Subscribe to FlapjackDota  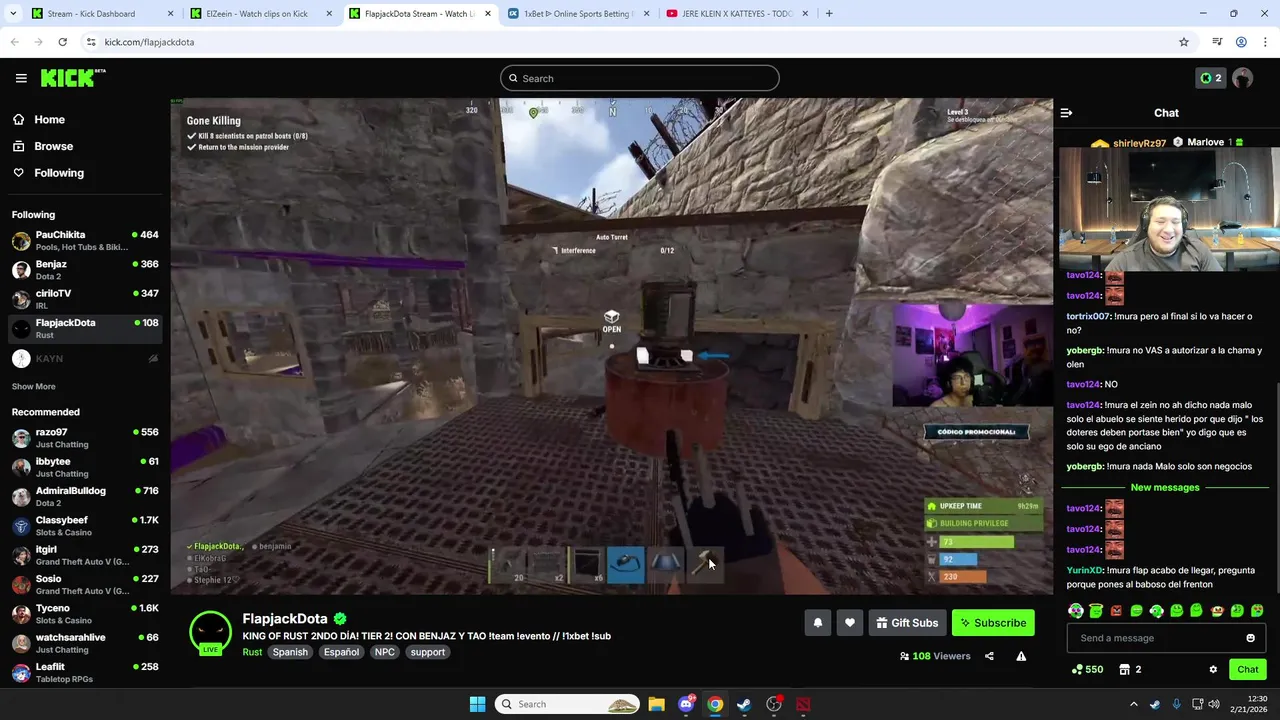point(993,623)
